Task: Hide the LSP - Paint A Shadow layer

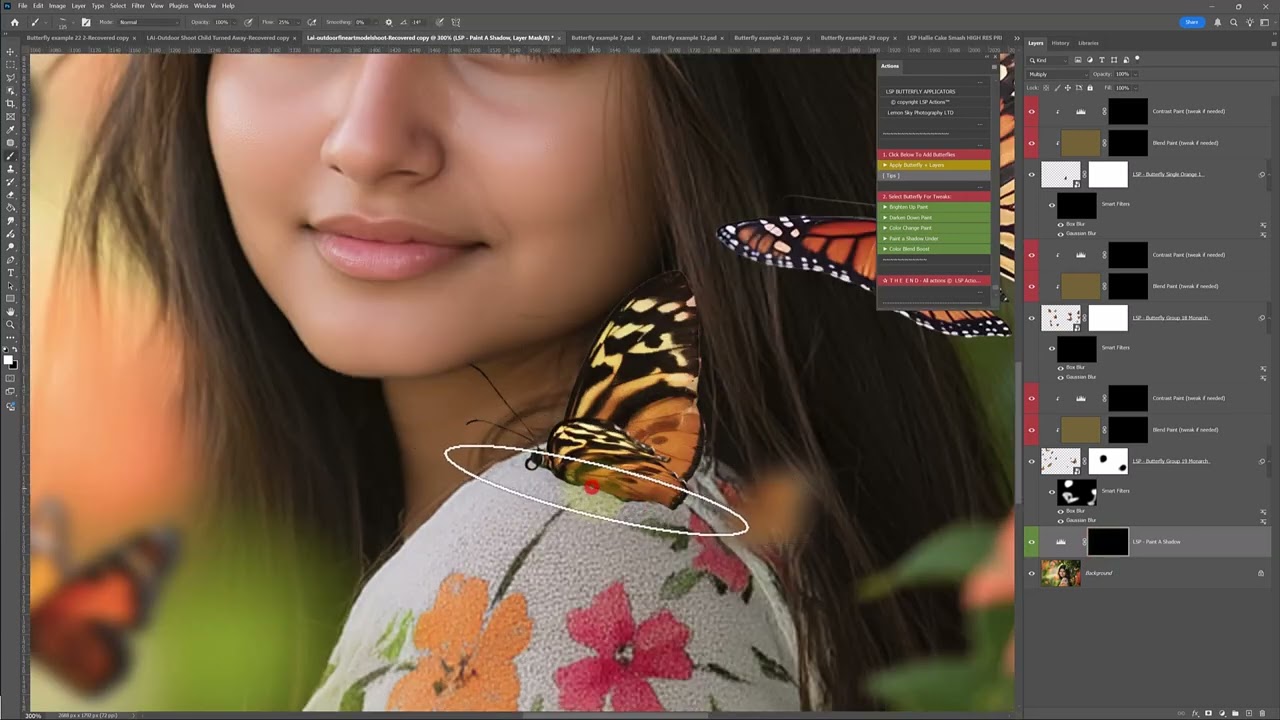Action: click(x=1032, y=542)
